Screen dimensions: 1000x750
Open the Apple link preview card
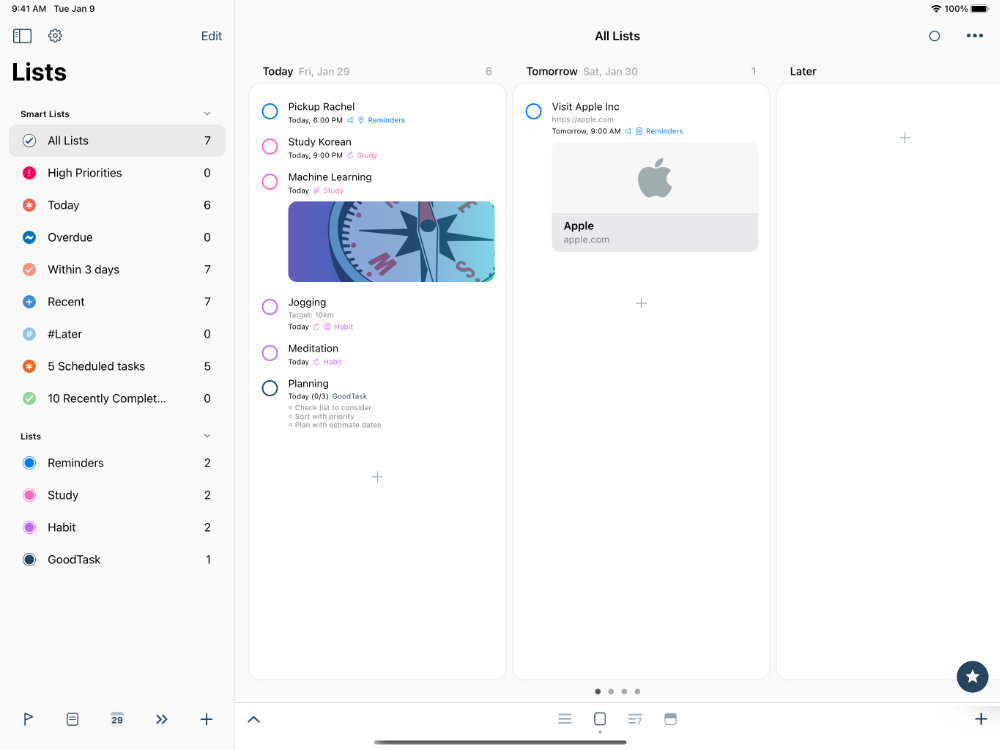[x=655, y=197]
